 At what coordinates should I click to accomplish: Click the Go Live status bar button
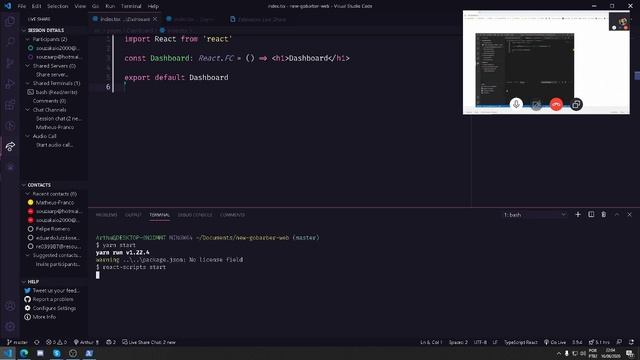pyautogui.click(x=555, y=342)
